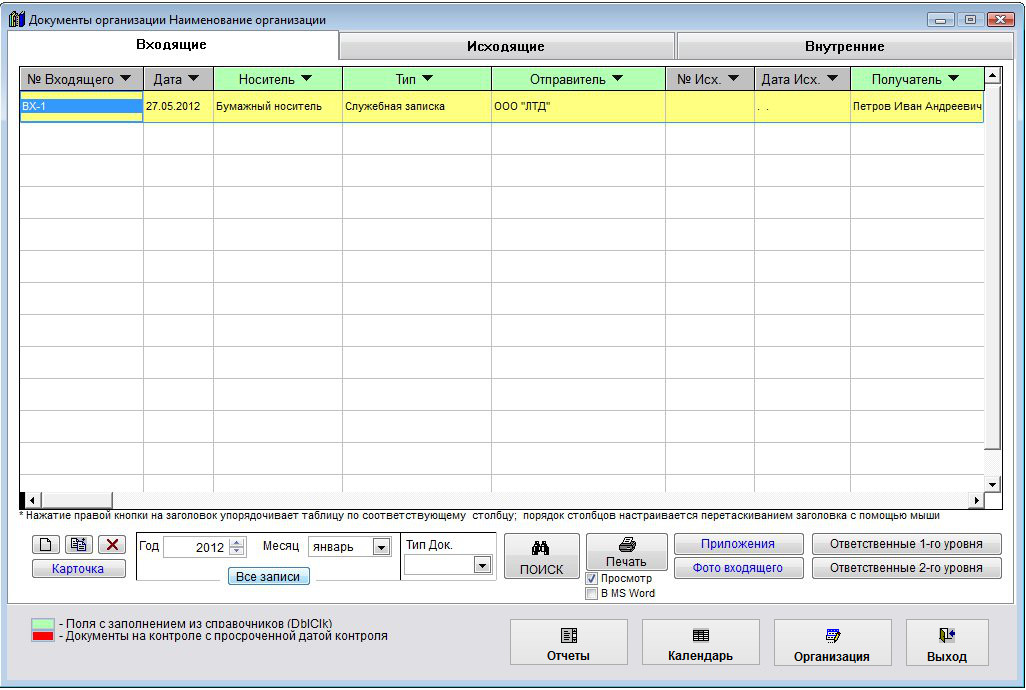Open Отчеты reports

(x=568, y=643)
